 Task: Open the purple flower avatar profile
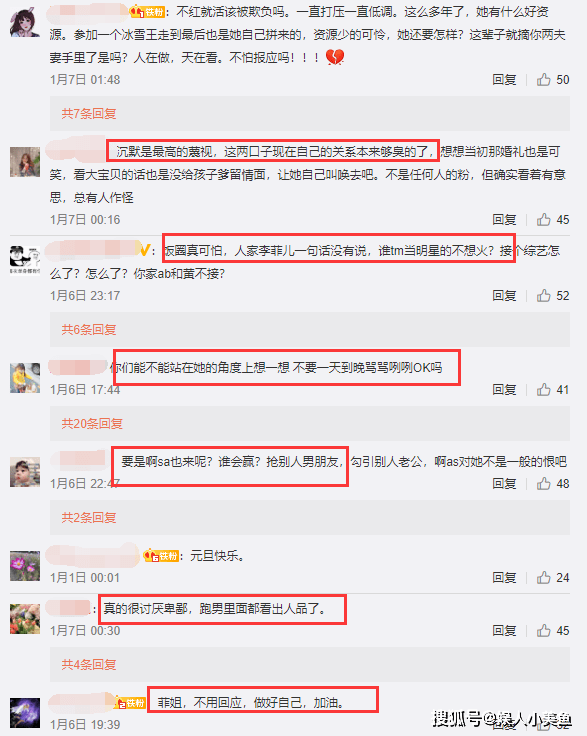[25, 566]
